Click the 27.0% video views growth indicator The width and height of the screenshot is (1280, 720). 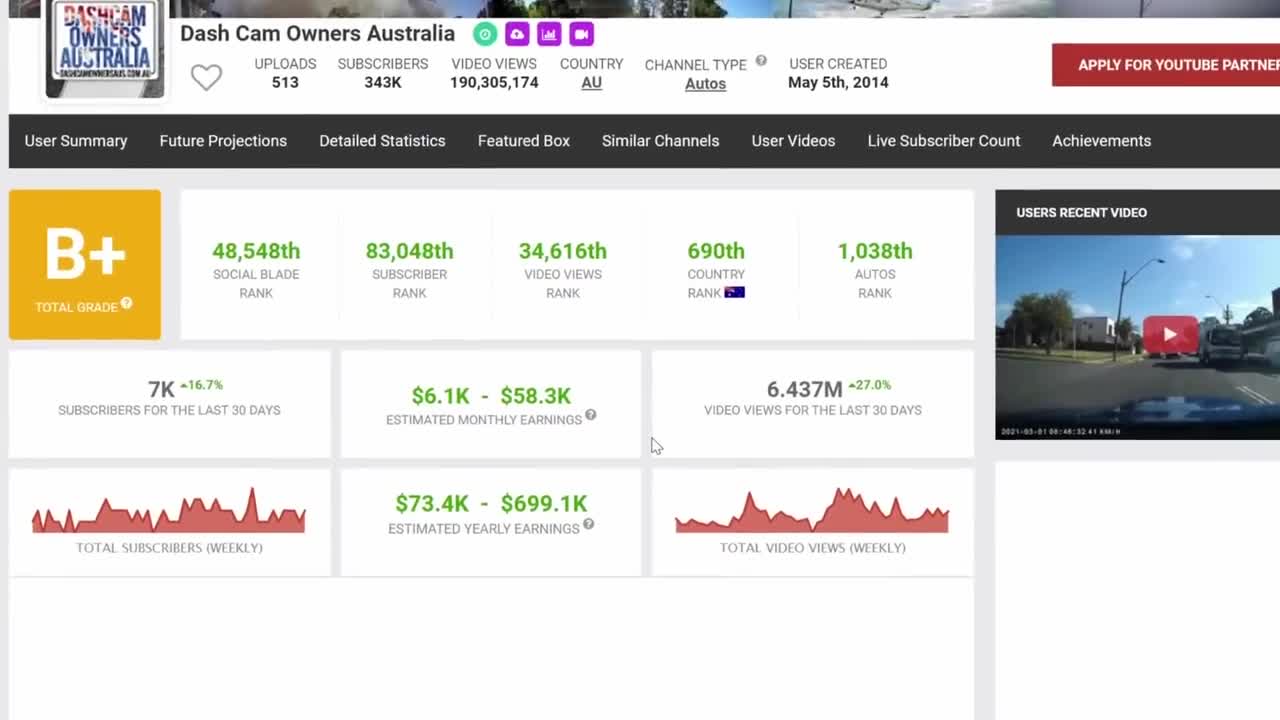pyautogui.click(x=869, y=385)
